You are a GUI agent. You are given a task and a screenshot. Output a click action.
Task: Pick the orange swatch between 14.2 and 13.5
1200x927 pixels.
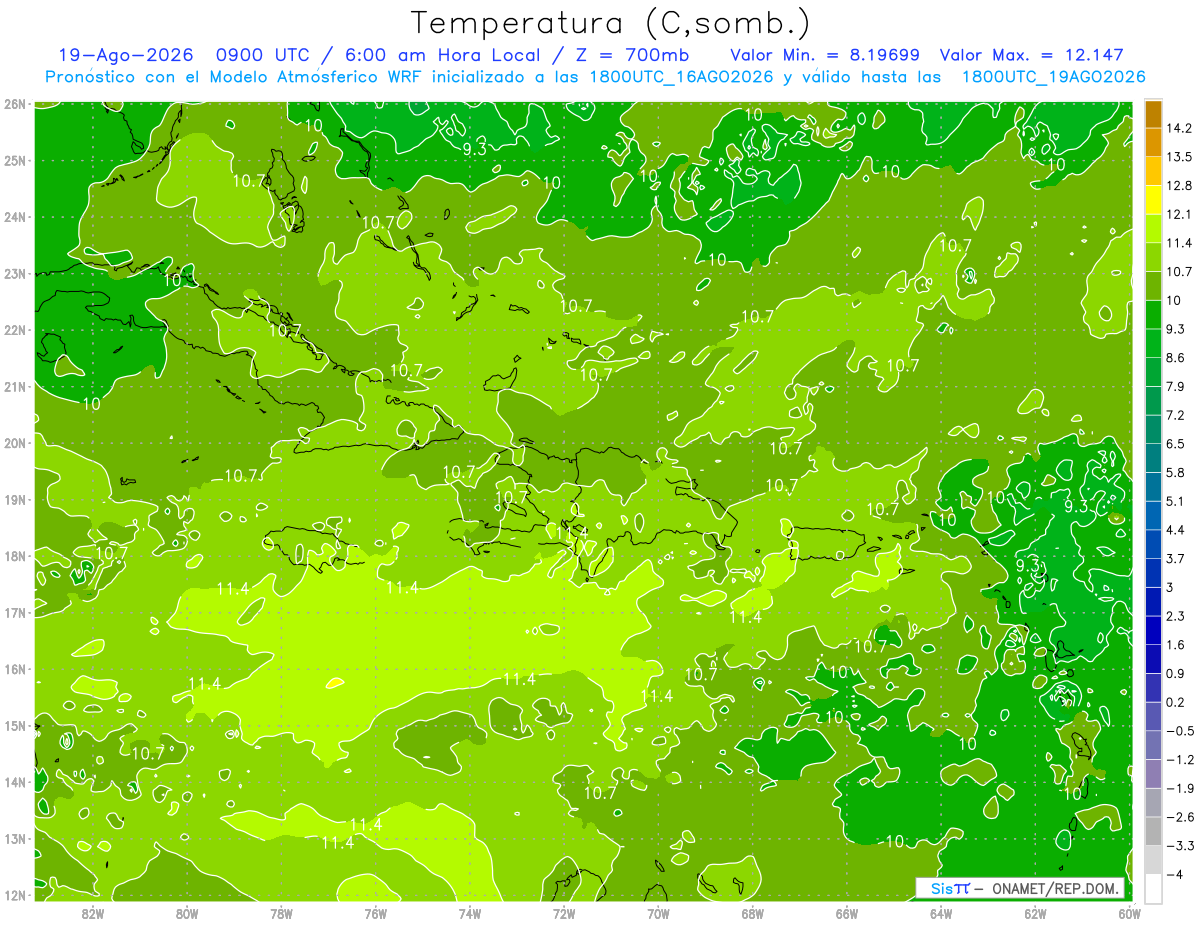coord(1152,142)
